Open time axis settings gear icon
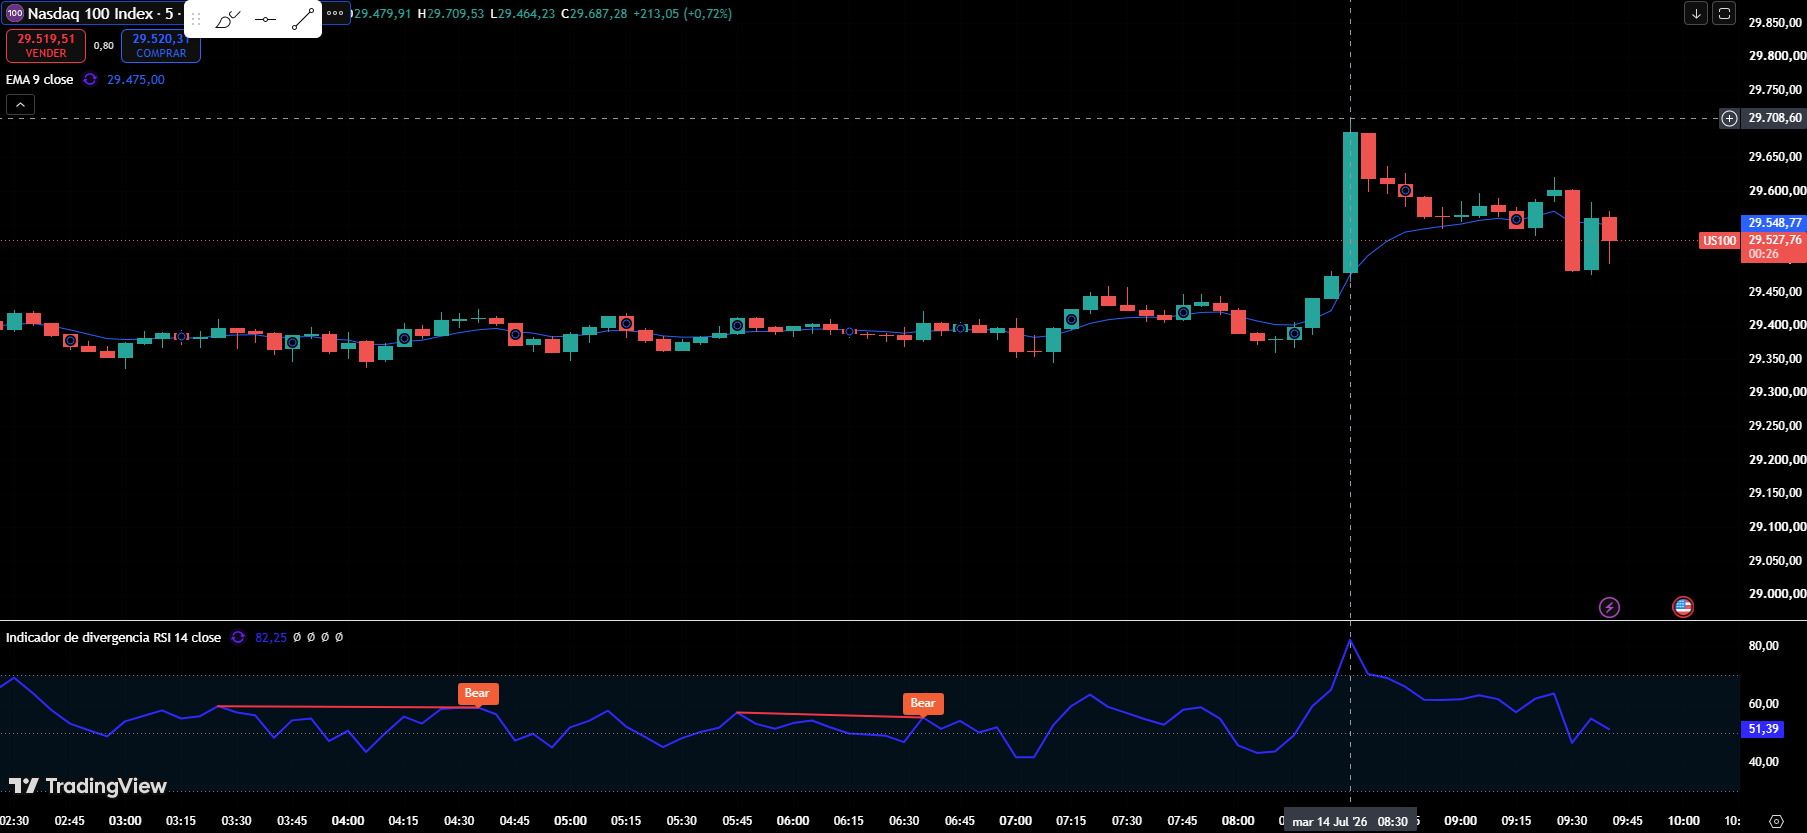The image size is (1807, 833). [1776, 821]
